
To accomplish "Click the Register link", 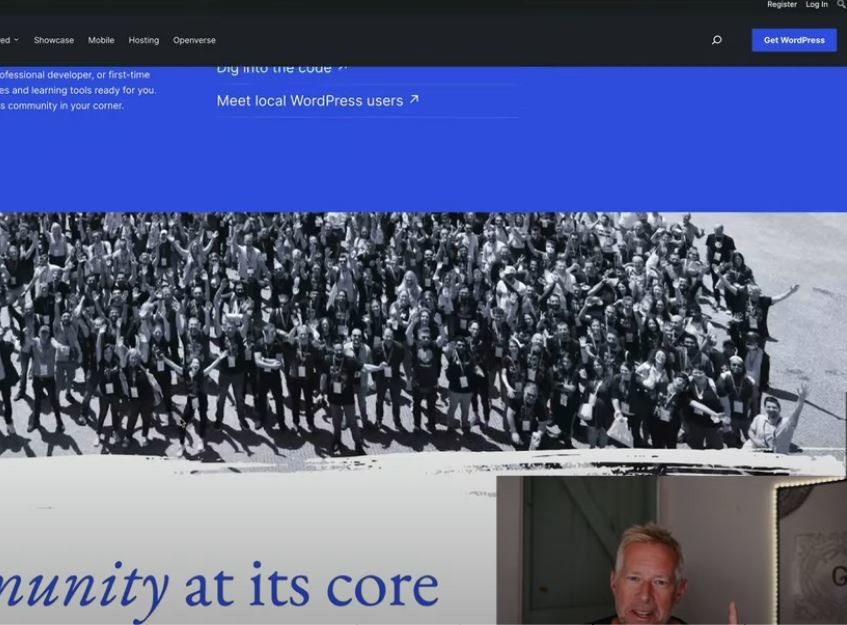I will [782, 5].
